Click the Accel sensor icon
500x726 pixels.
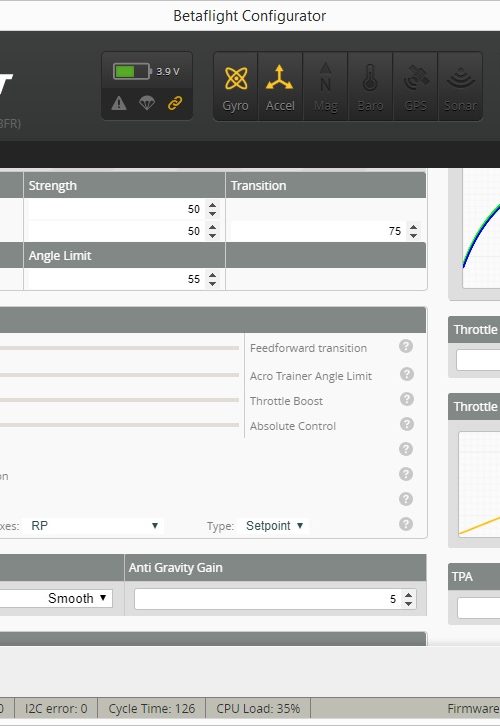[280, 87]
